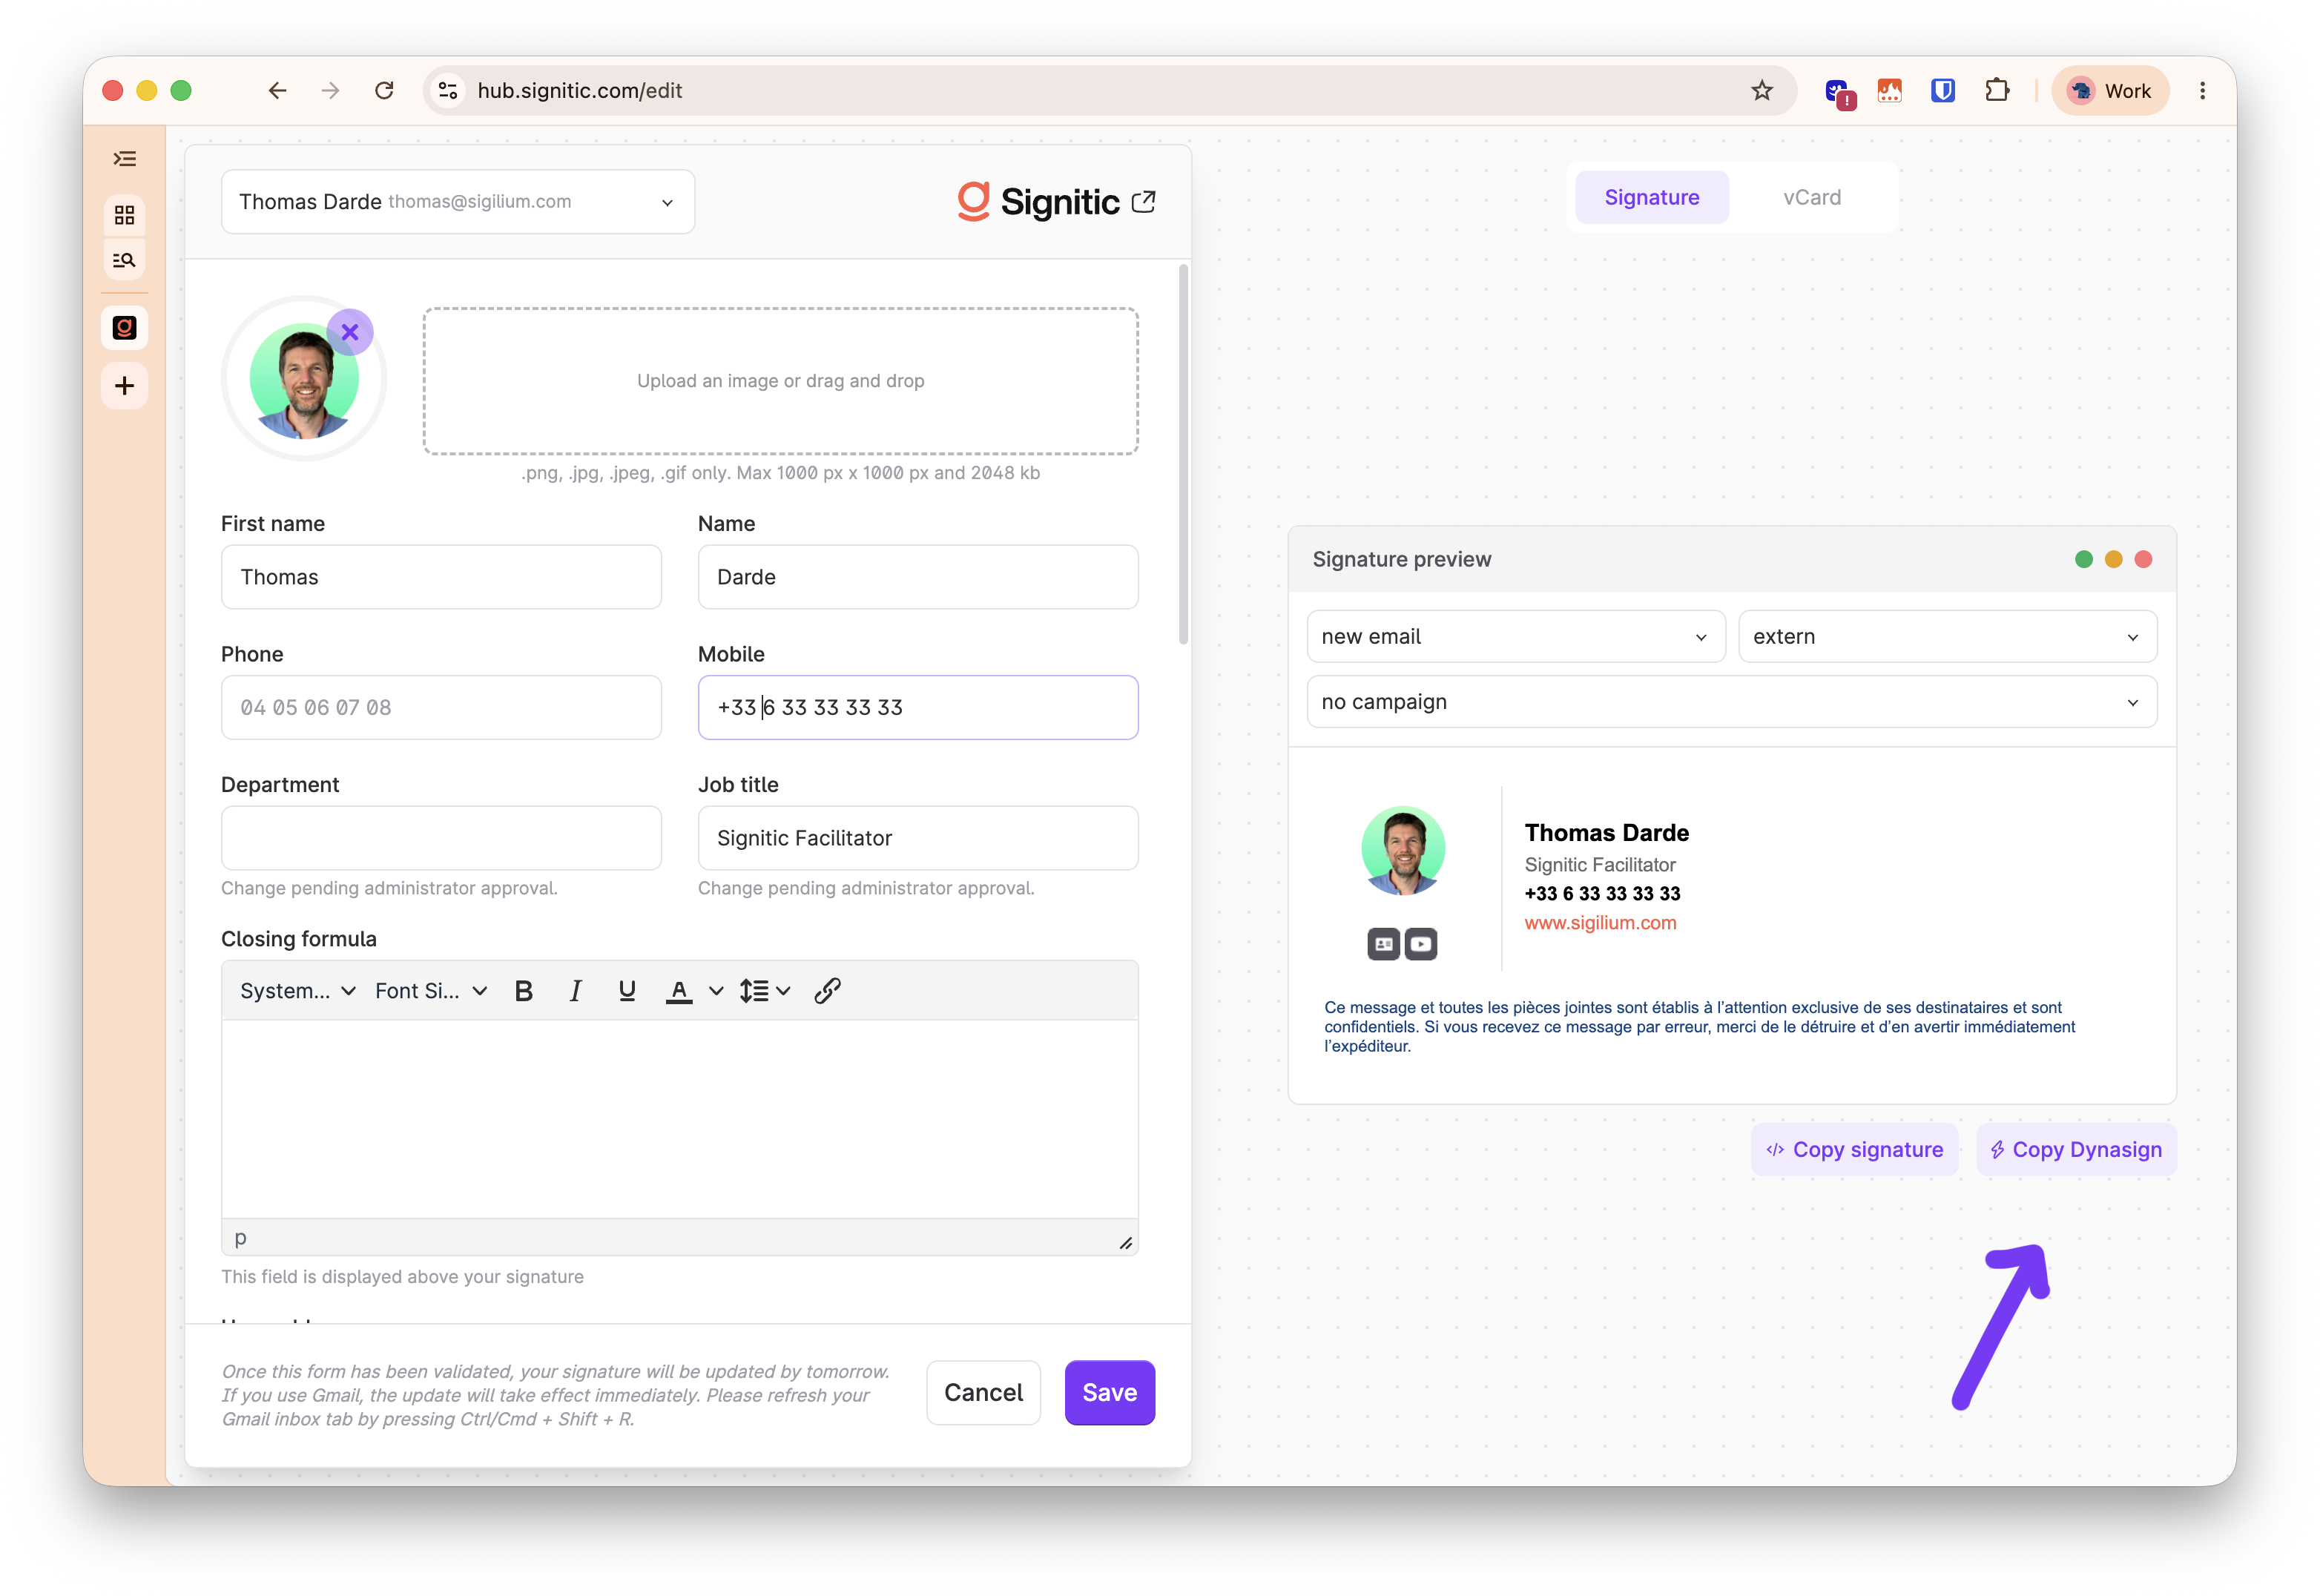Collapse the sidebar with the menu icon
The width and height of the screenshot is (2320, 1596).
click(x=125, y=159)
